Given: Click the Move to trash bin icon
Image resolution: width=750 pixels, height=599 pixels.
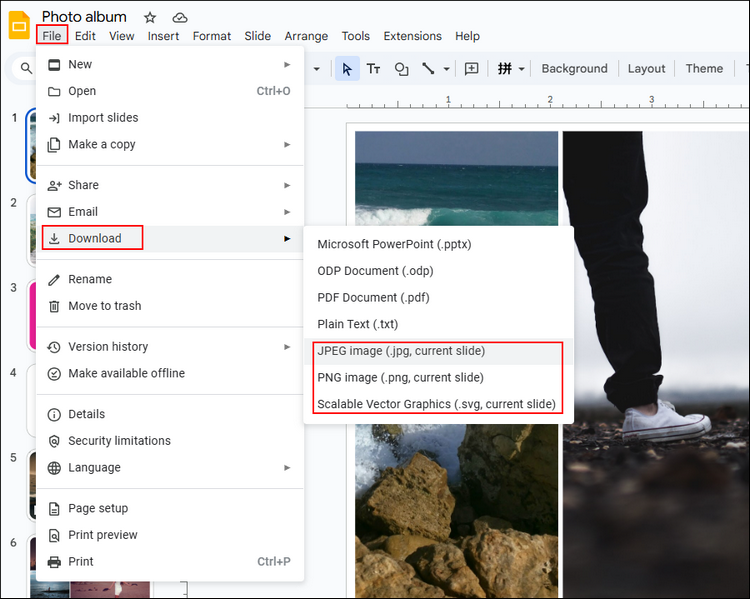Looking at the screenshot, I should point(54,306).
